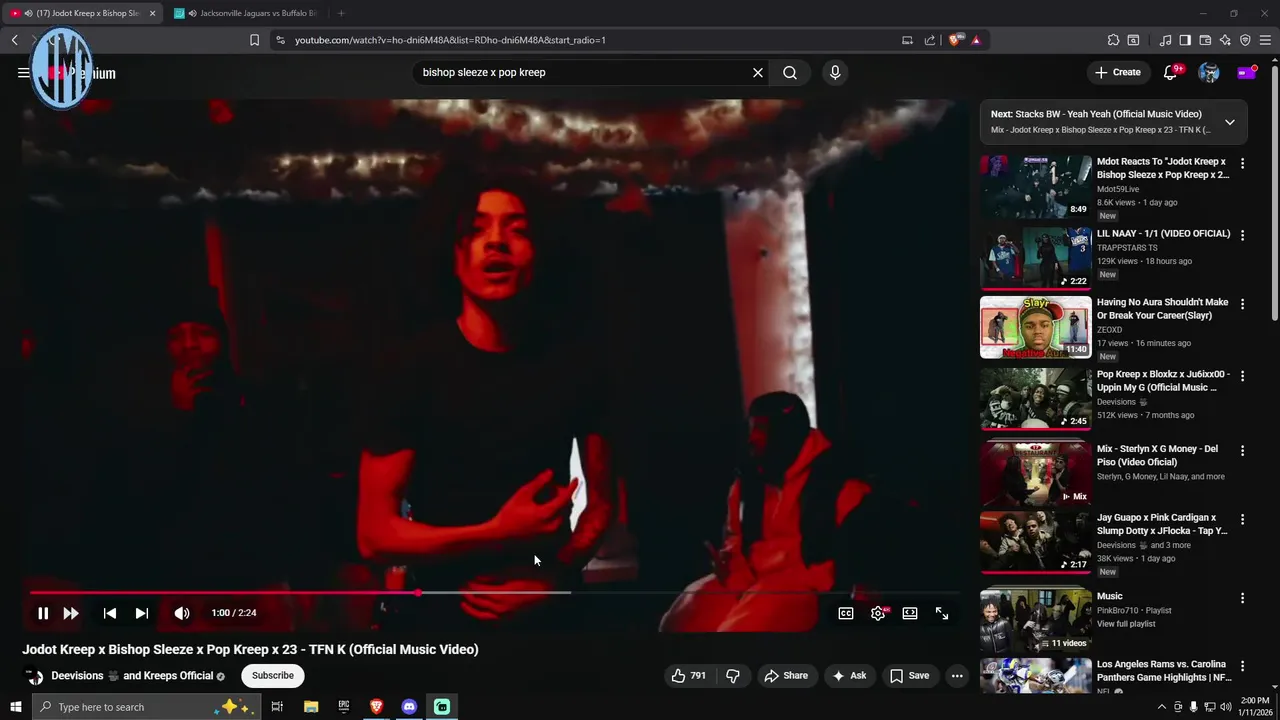Open Mdot Reacts video thumbnail
The height and width of the screenshot is (720, 1280).
(1036, 186)
